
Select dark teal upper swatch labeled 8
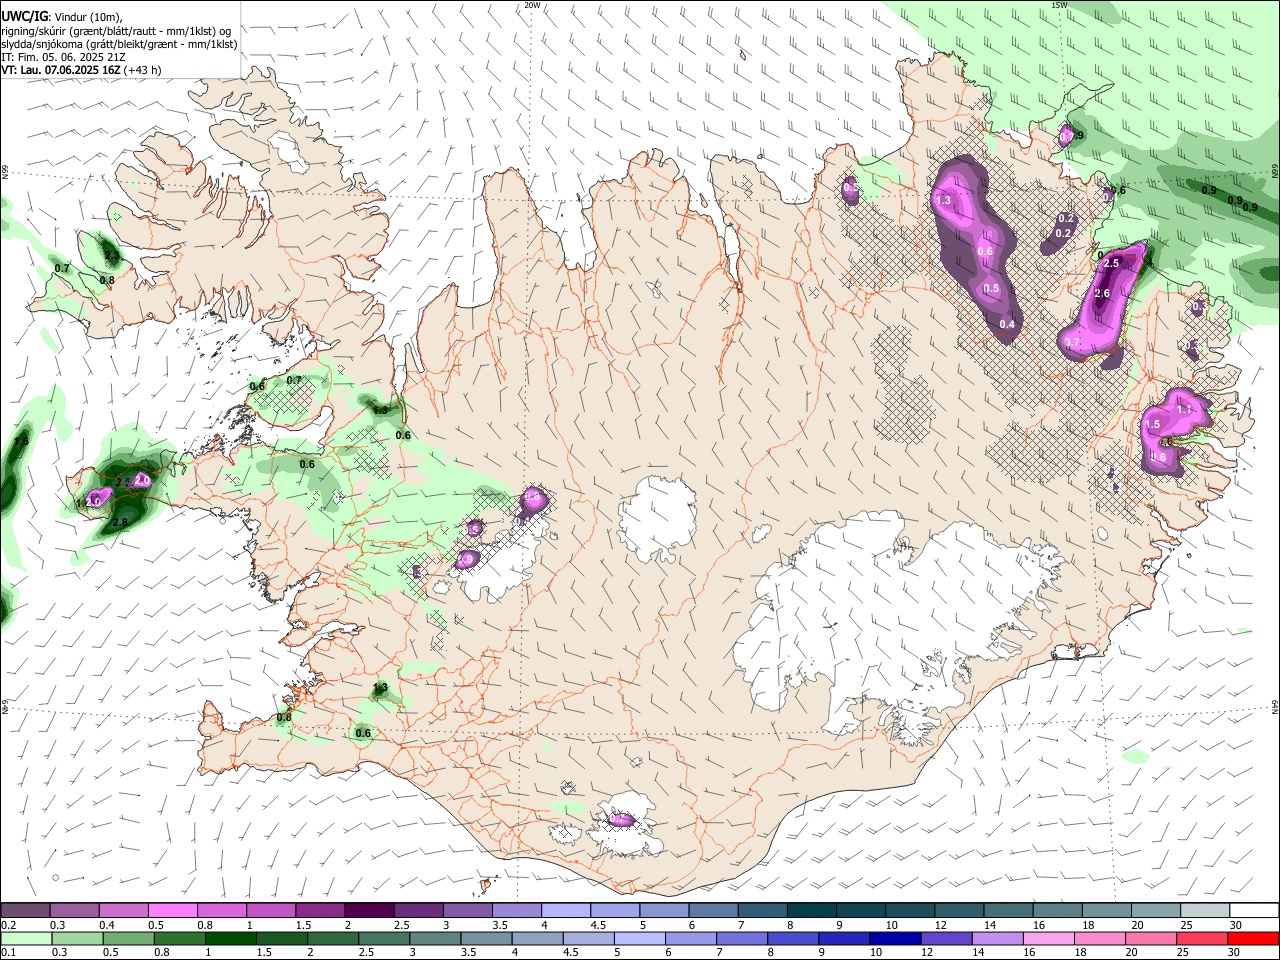click(812, 911)
